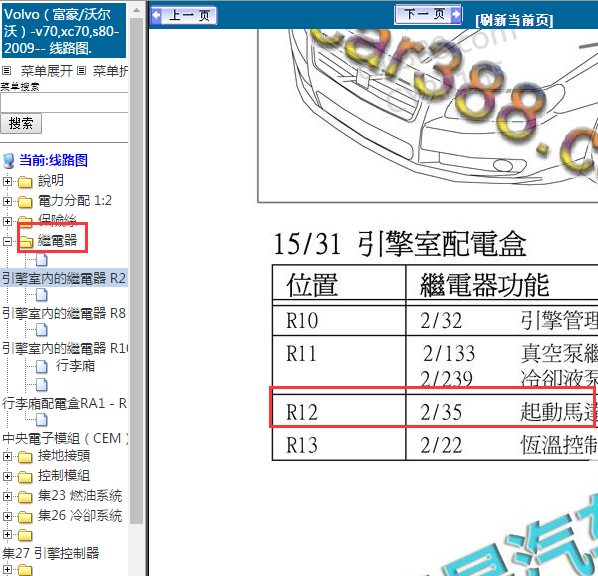
Task: Click the 集26 冷卻系統 folder icon
Action: point(25,516)
